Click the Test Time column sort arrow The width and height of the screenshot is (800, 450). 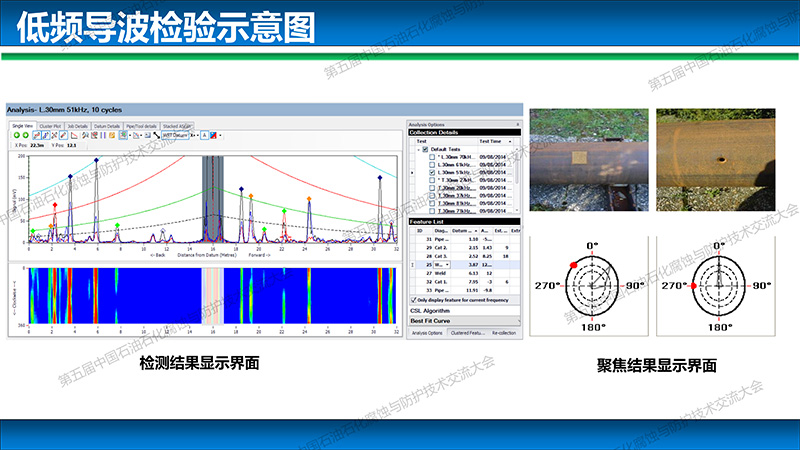coord(510,141)
